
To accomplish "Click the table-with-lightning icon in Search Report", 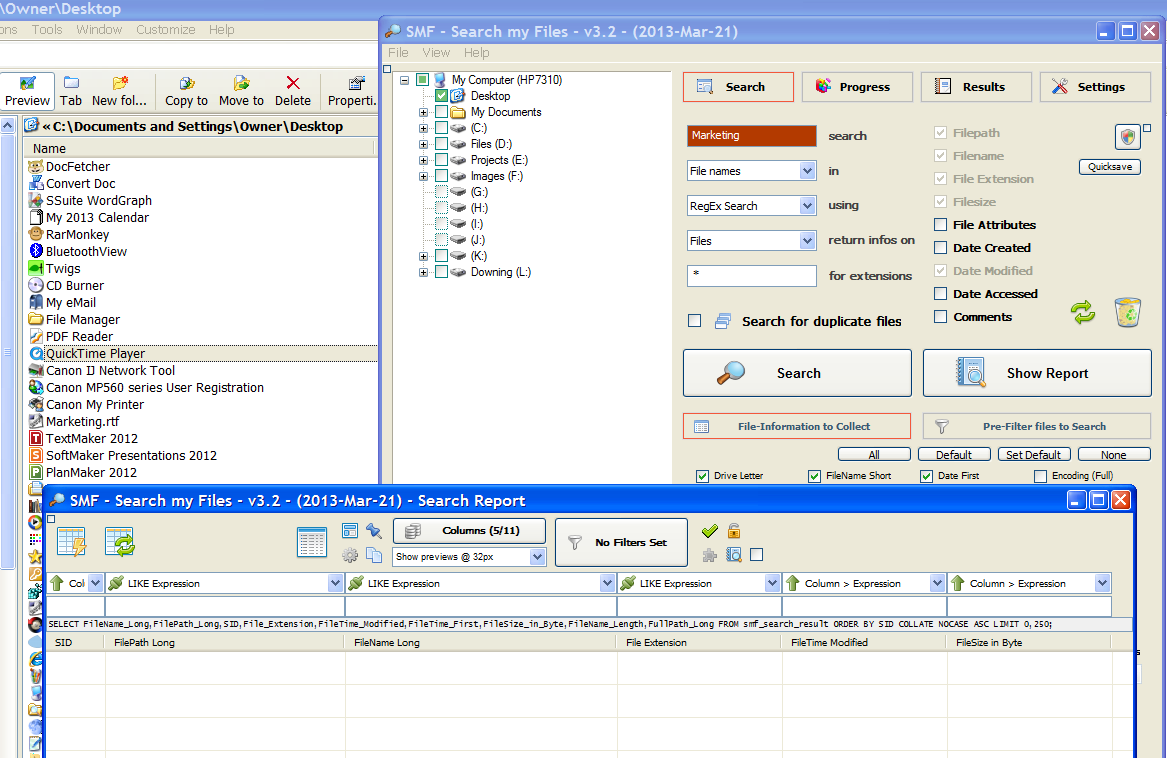I will [71, 542].
